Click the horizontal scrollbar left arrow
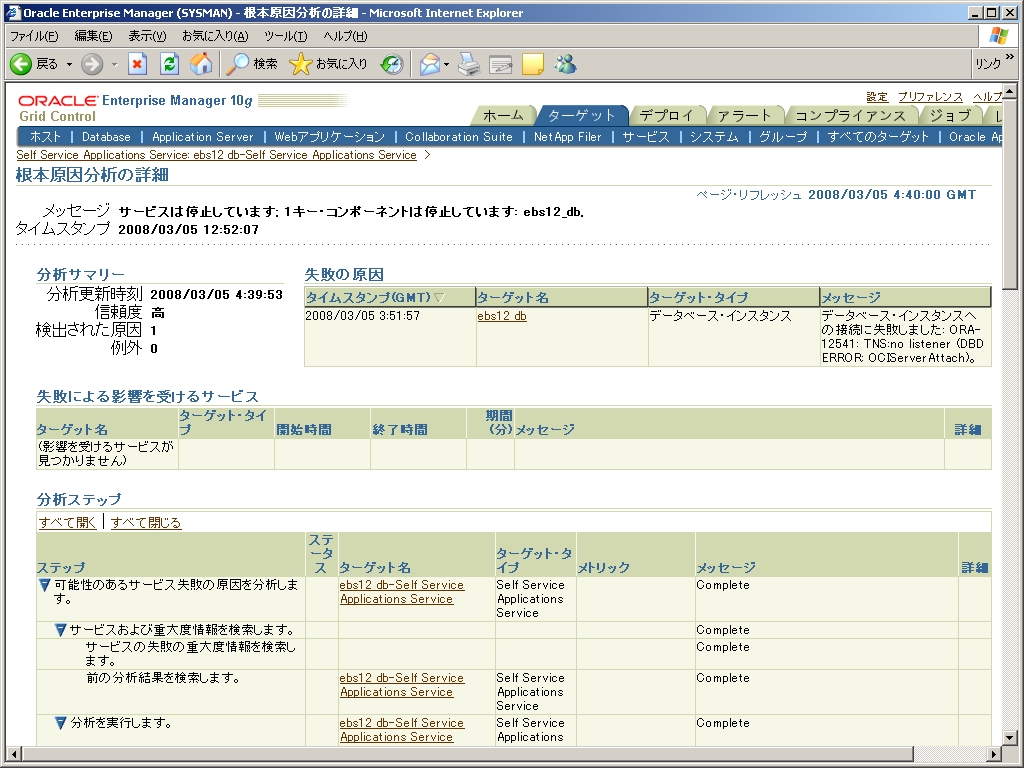This screenshot has height=768, width=1024. tap(12, 752)
